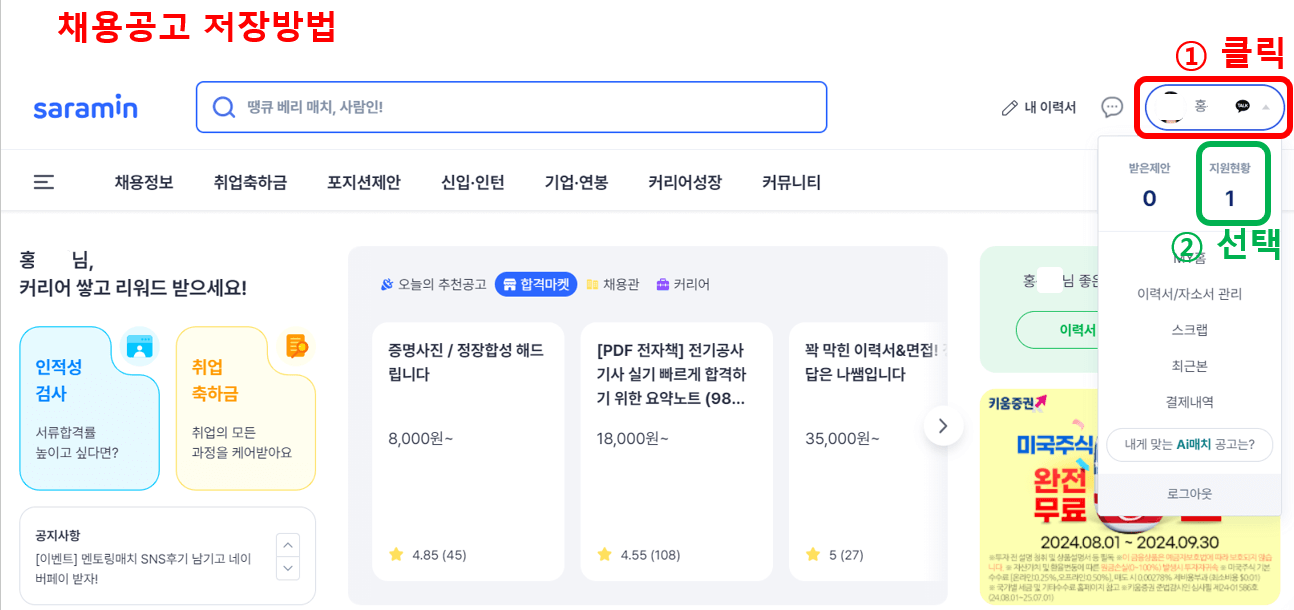The height and width of the screenshot is (610, 1294).
Task: Select 스크랩 in the profile dropdown menu
Action: [1188, 330]
